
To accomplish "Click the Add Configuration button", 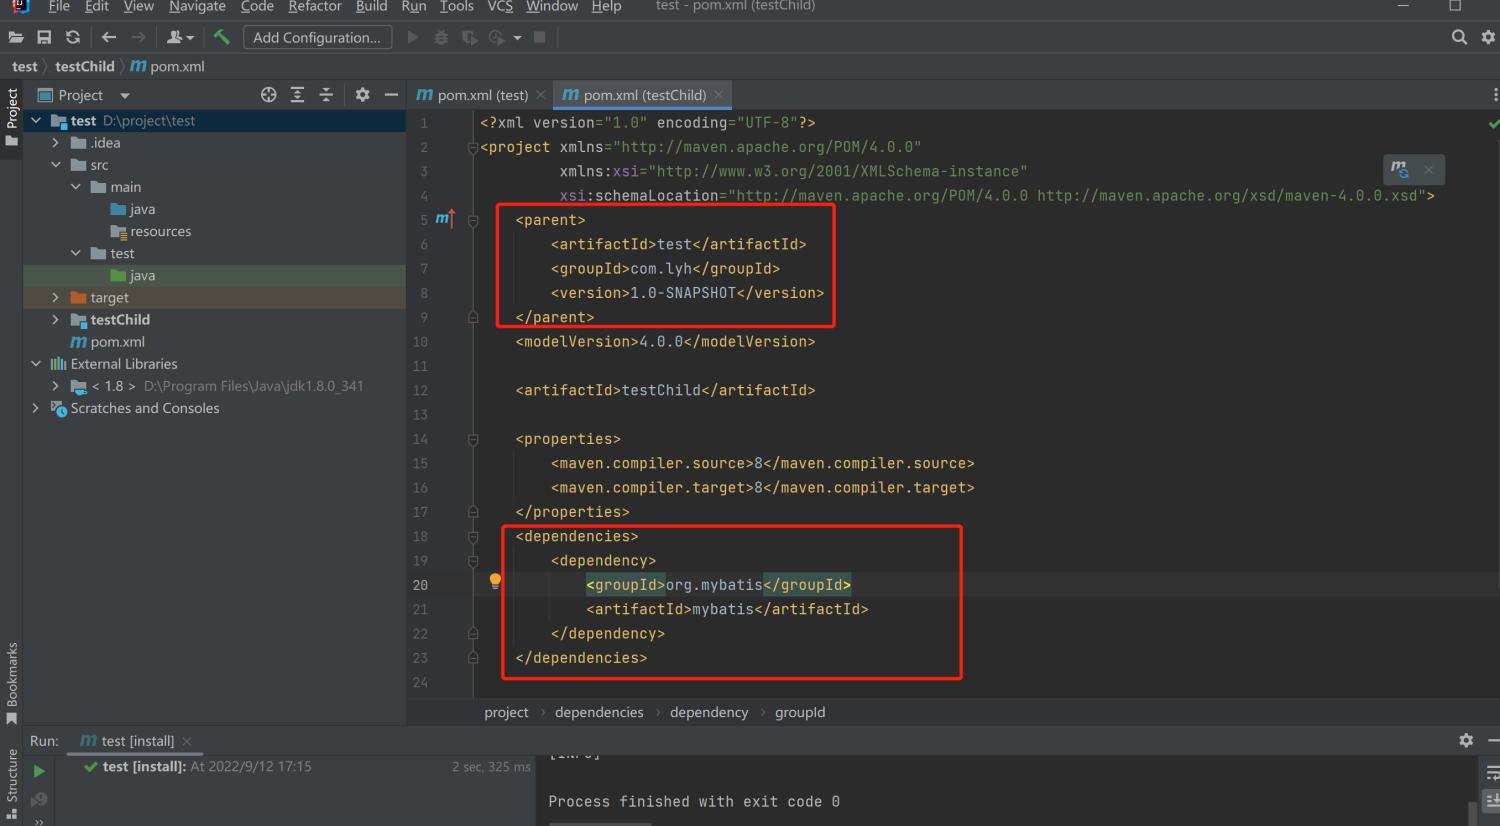I will (316, 37).
